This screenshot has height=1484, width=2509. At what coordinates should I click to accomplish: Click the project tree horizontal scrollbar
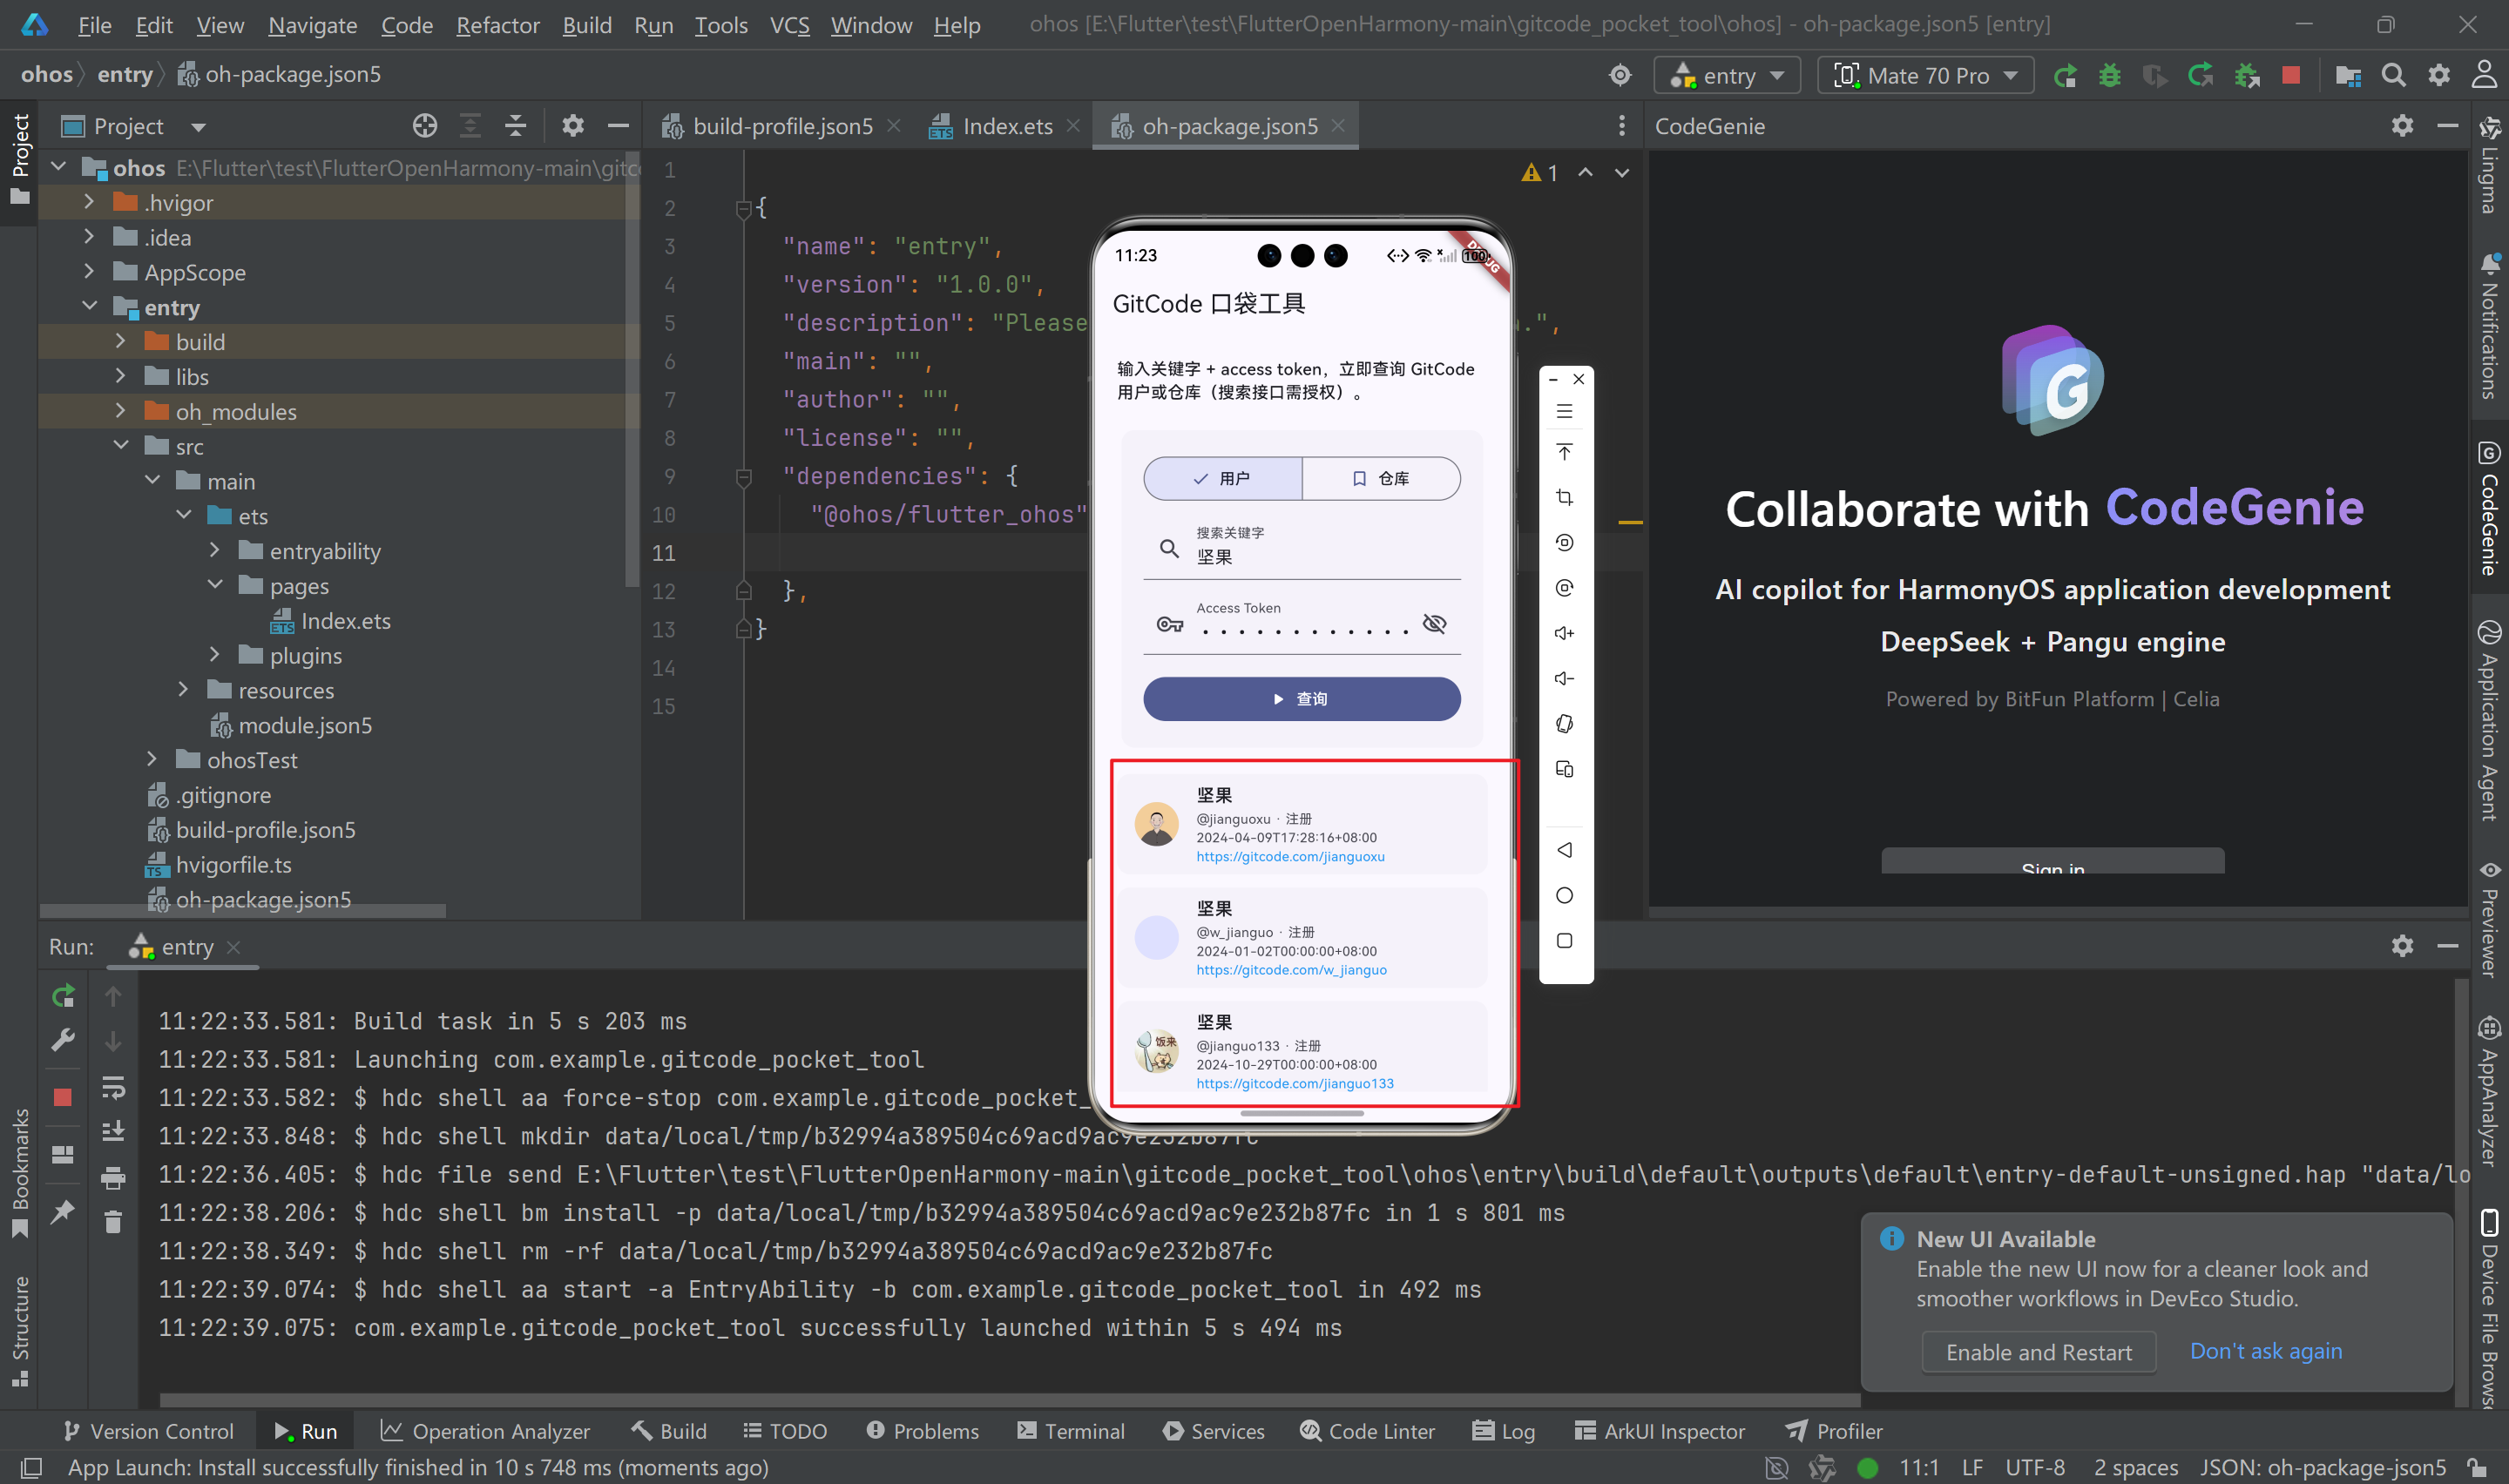point(242,910)
